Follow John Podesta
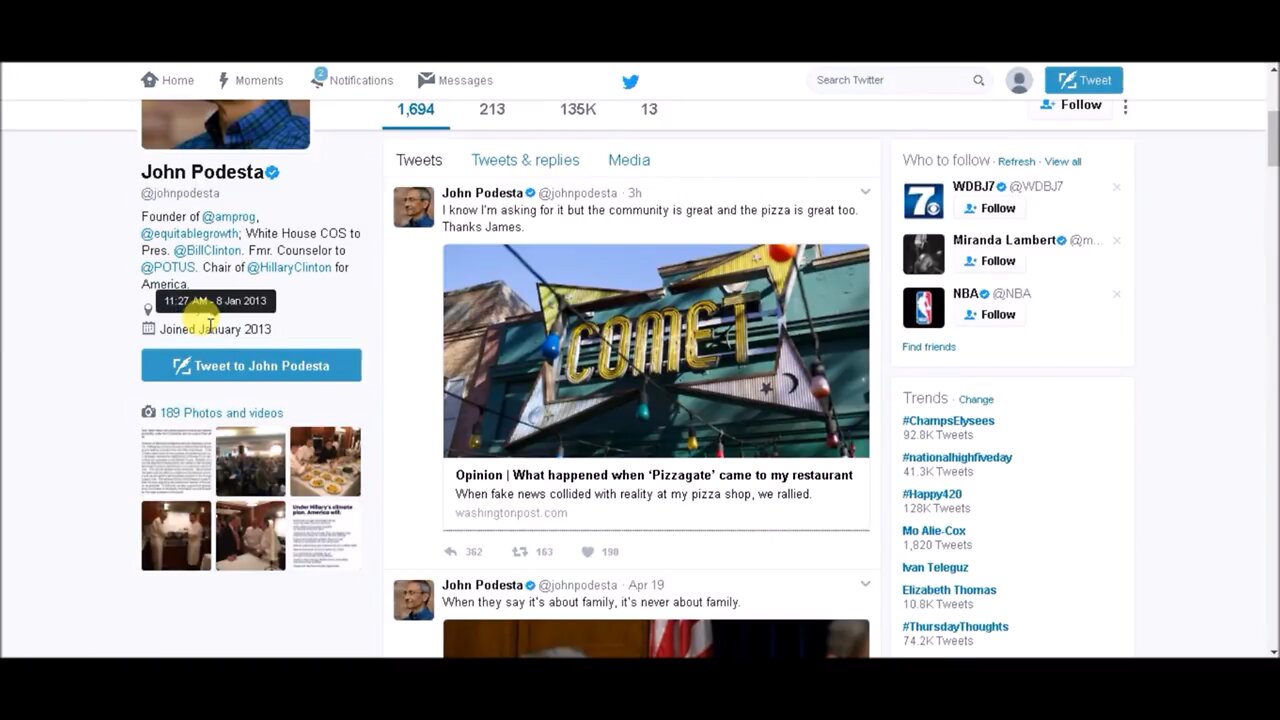1280x720 pixels. [1071, 105]
